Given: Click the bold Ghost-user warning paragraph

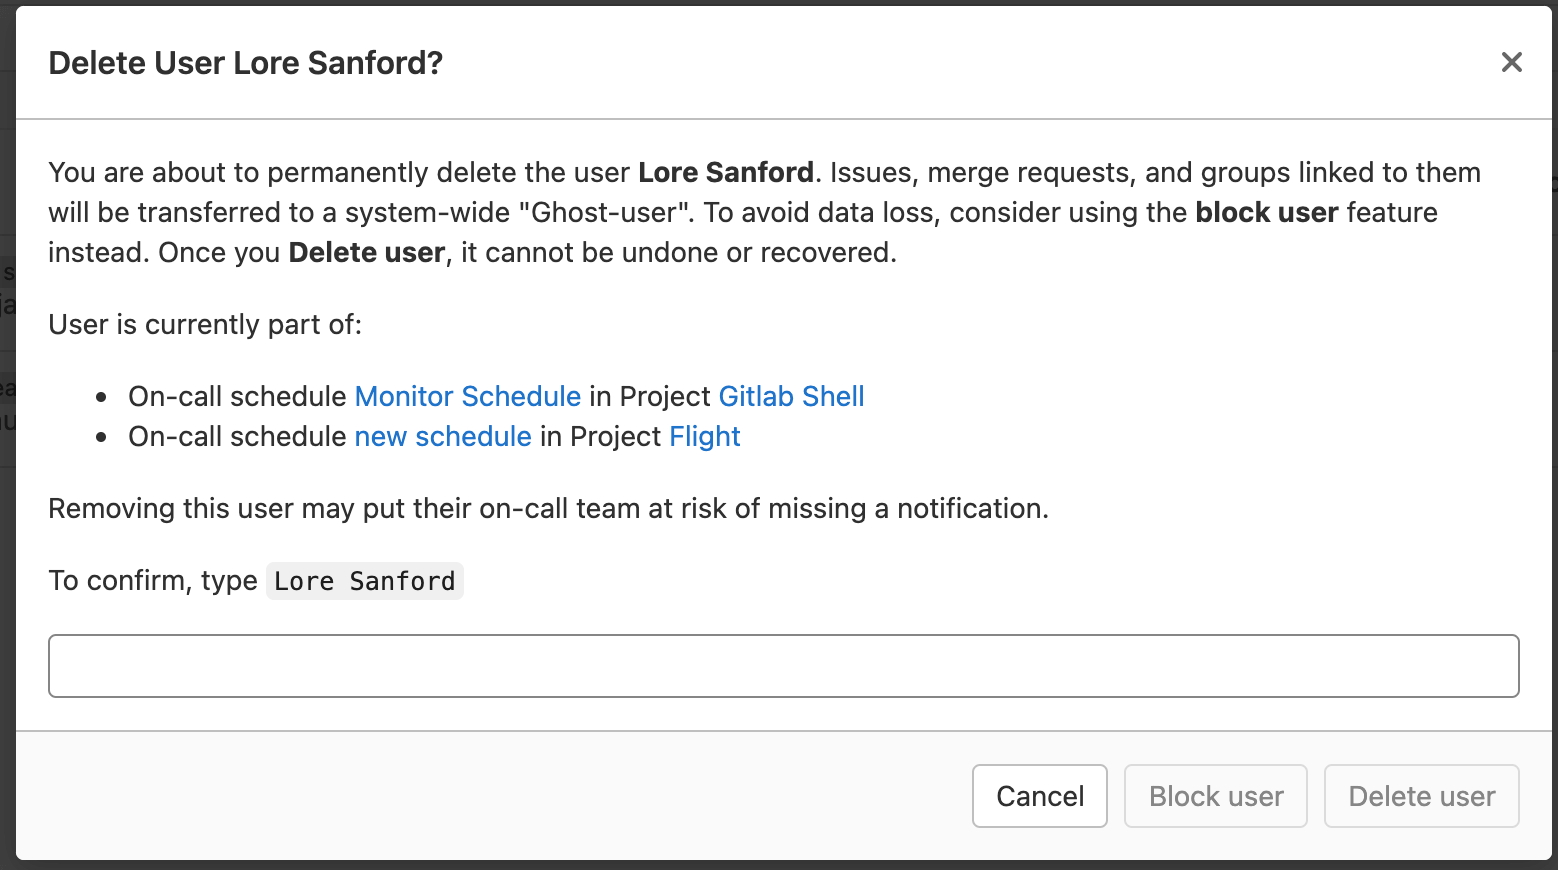Looking at the screenshot, I should tap(764, 212).
